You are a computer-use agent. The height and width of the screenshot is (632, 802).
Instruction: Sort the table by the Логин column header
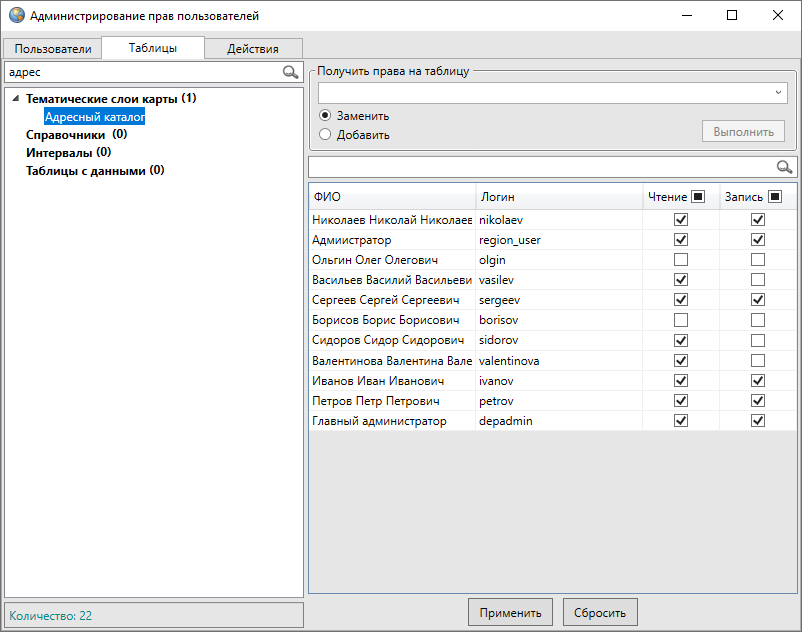556,196
